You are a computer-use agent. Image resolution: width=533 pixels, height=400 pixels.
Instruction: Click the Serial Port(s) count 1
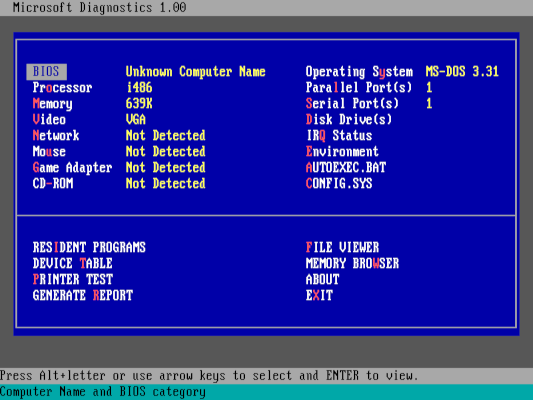pos(429,104)
